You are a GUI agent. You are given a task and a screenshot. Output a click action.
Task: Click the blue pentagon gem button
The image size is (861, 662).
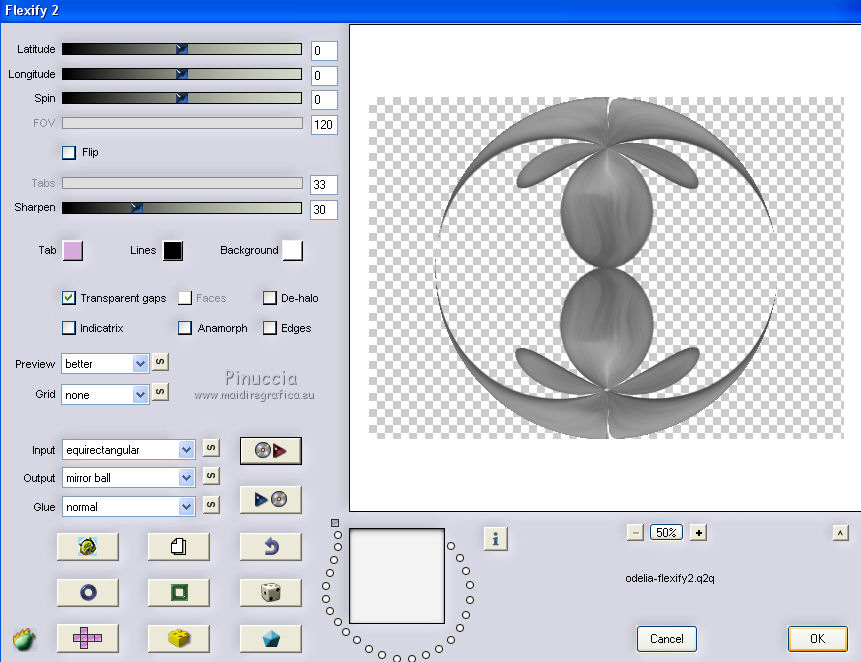(x=271, y=638)
